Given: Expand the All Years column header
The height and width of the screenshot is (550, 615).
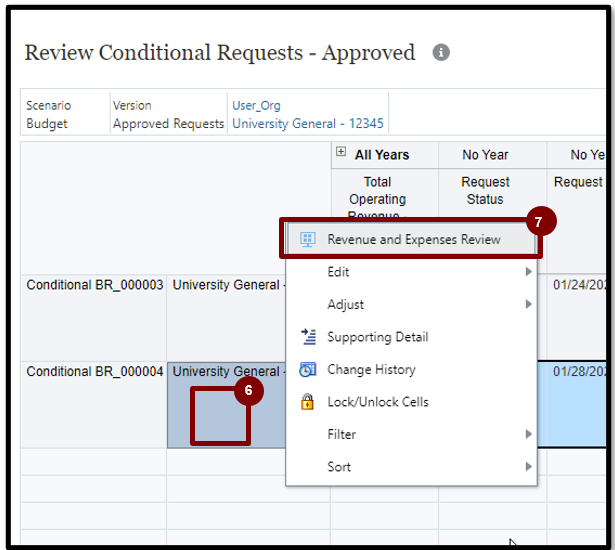Looking at the screenshot, I should coord(341,154).
